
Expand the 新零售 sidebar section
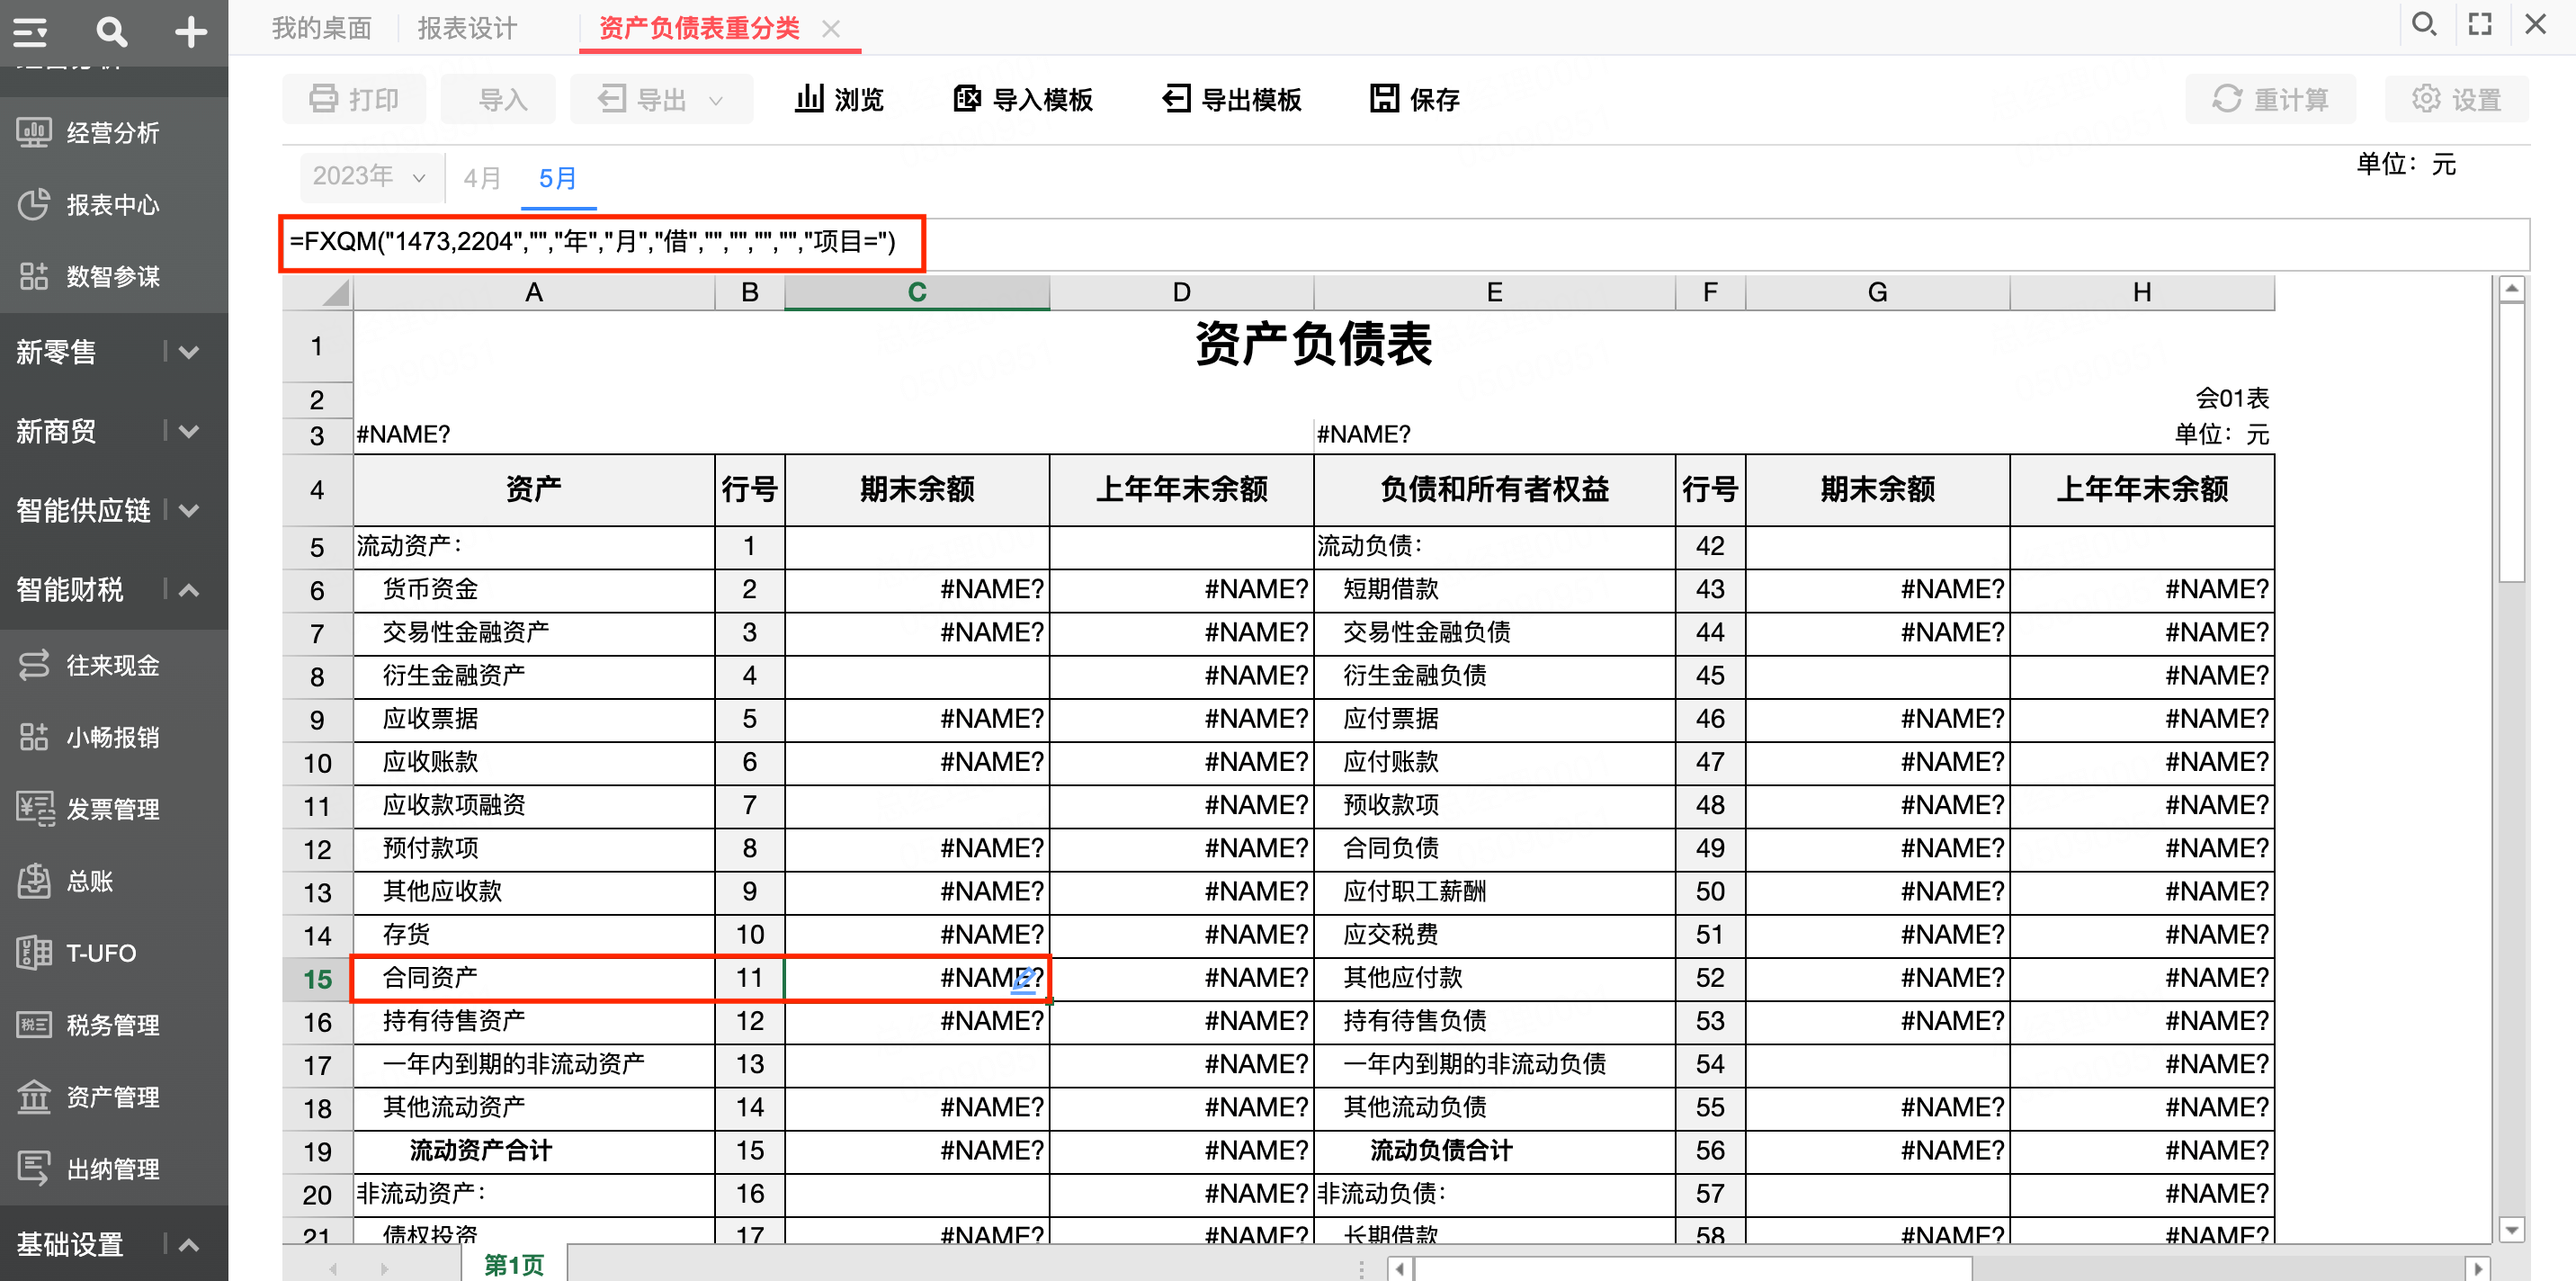click(189, 352)
